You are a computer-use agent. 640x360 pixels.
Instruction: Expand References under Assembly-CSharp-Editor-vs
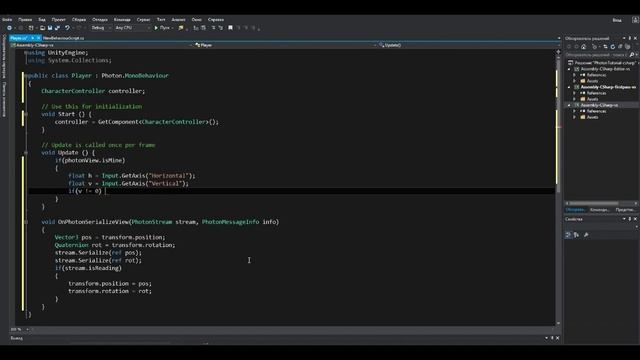tap(574, 75)
